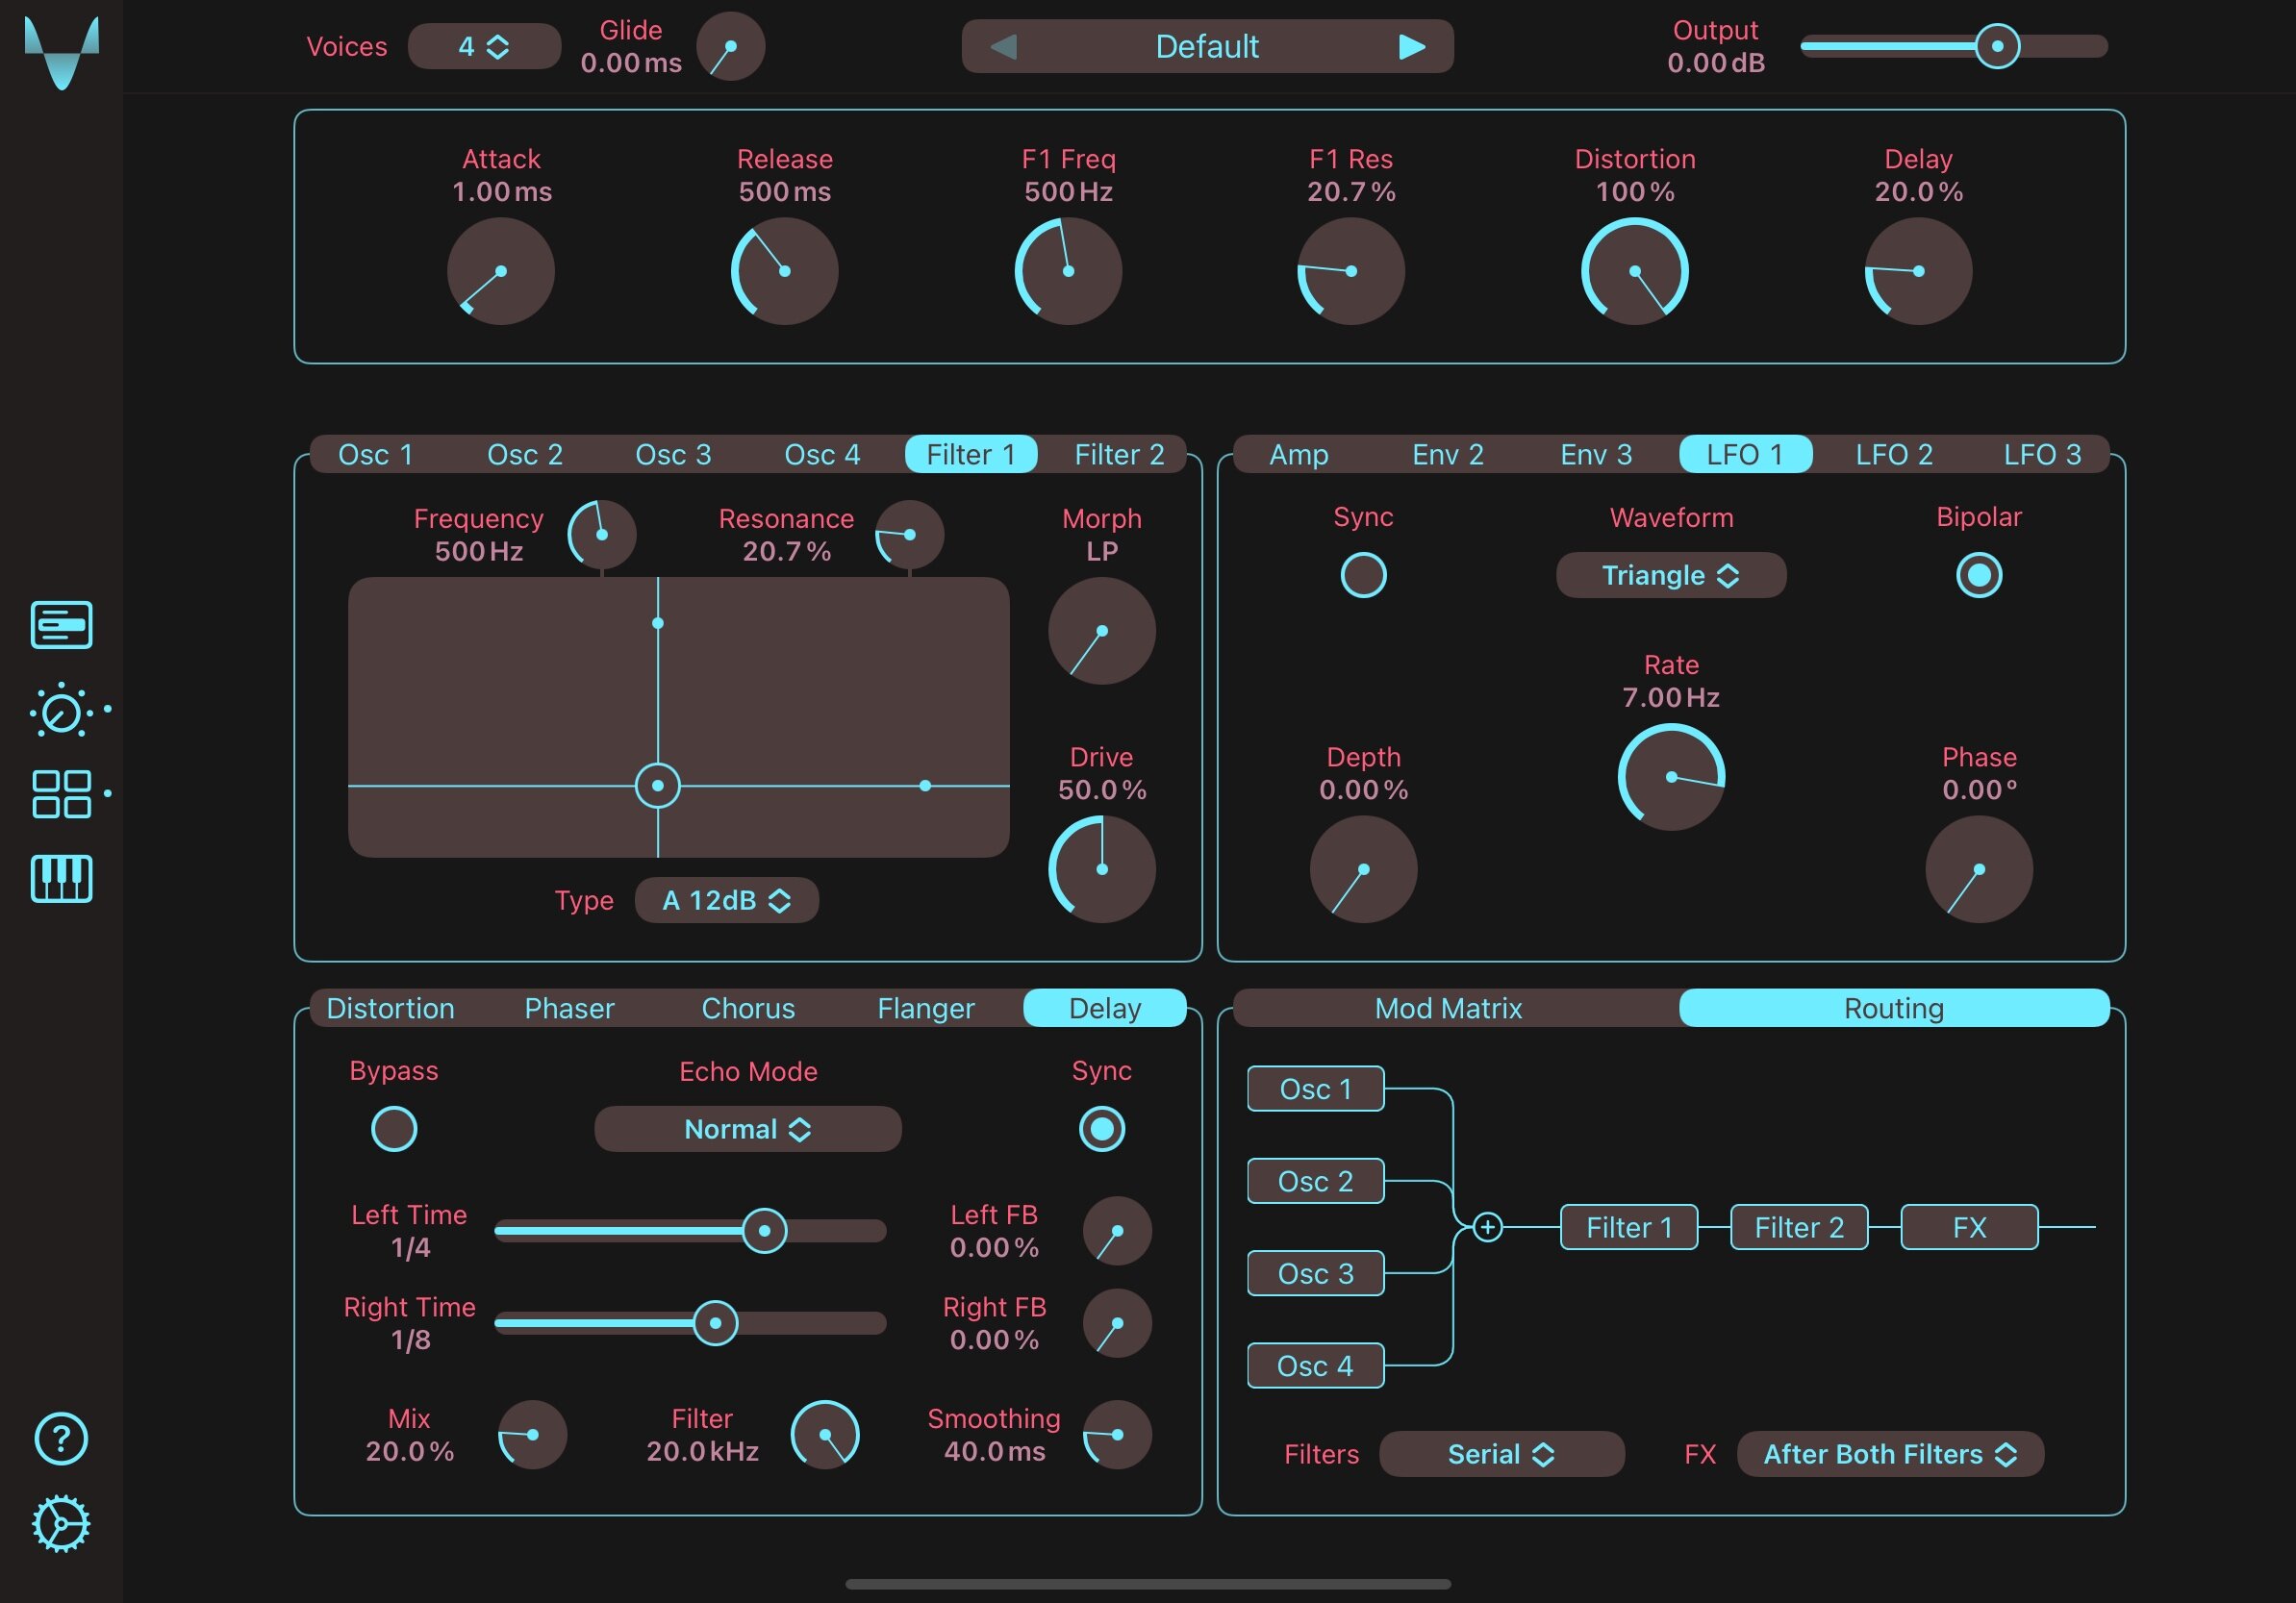The image size is (2296, 1603).
Task: Click the FX routing block
Action: [1969, 1227]
